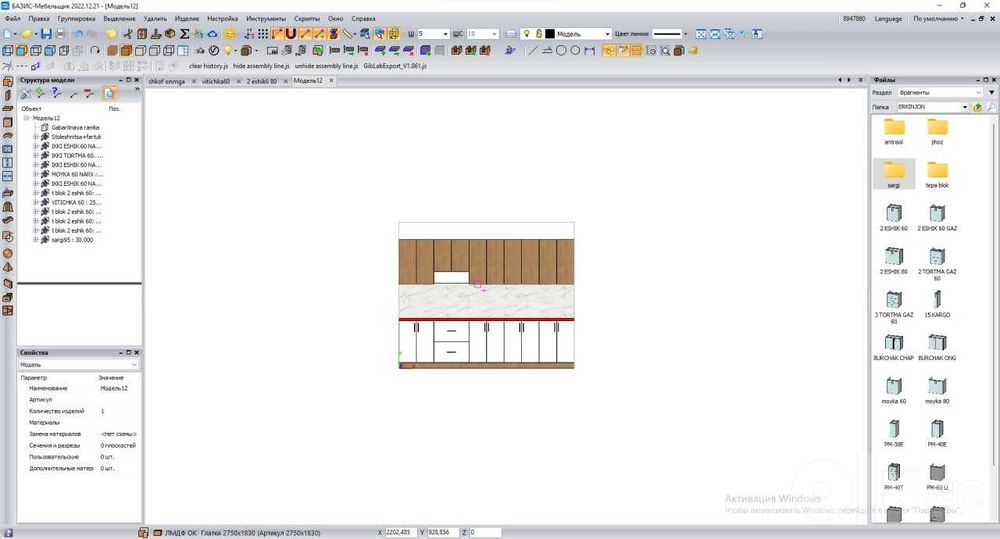Click the blue question mark icon in Структура модели
This screenshot has width=1000, height=539.
56,94
